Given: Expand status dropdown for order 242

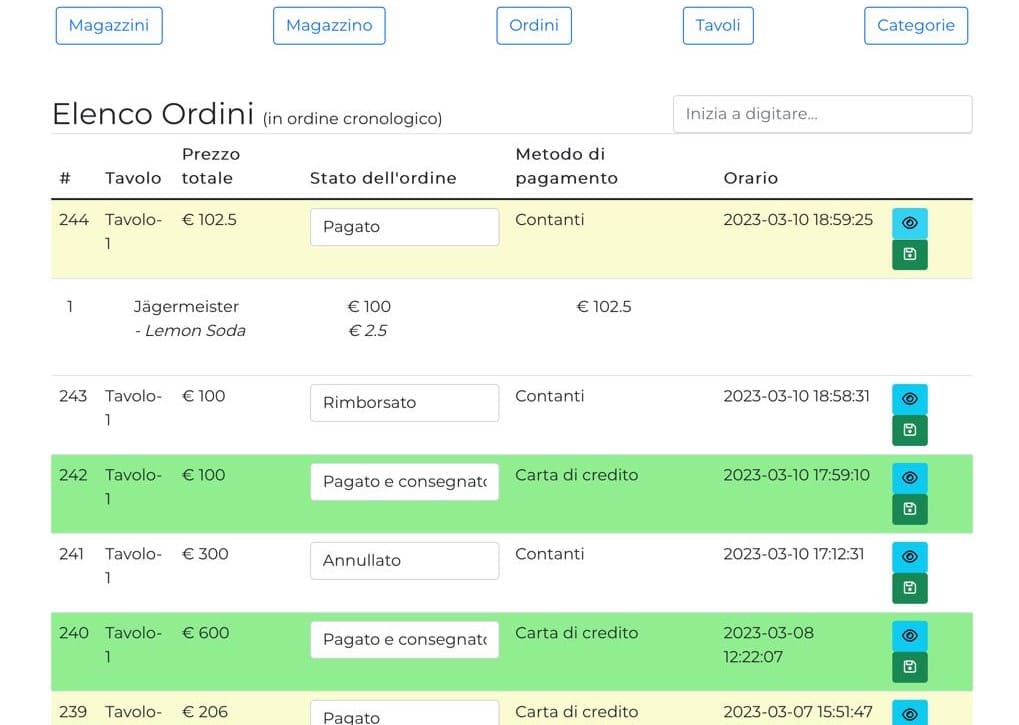Looking at the screenshot, I should pos(404,482).
